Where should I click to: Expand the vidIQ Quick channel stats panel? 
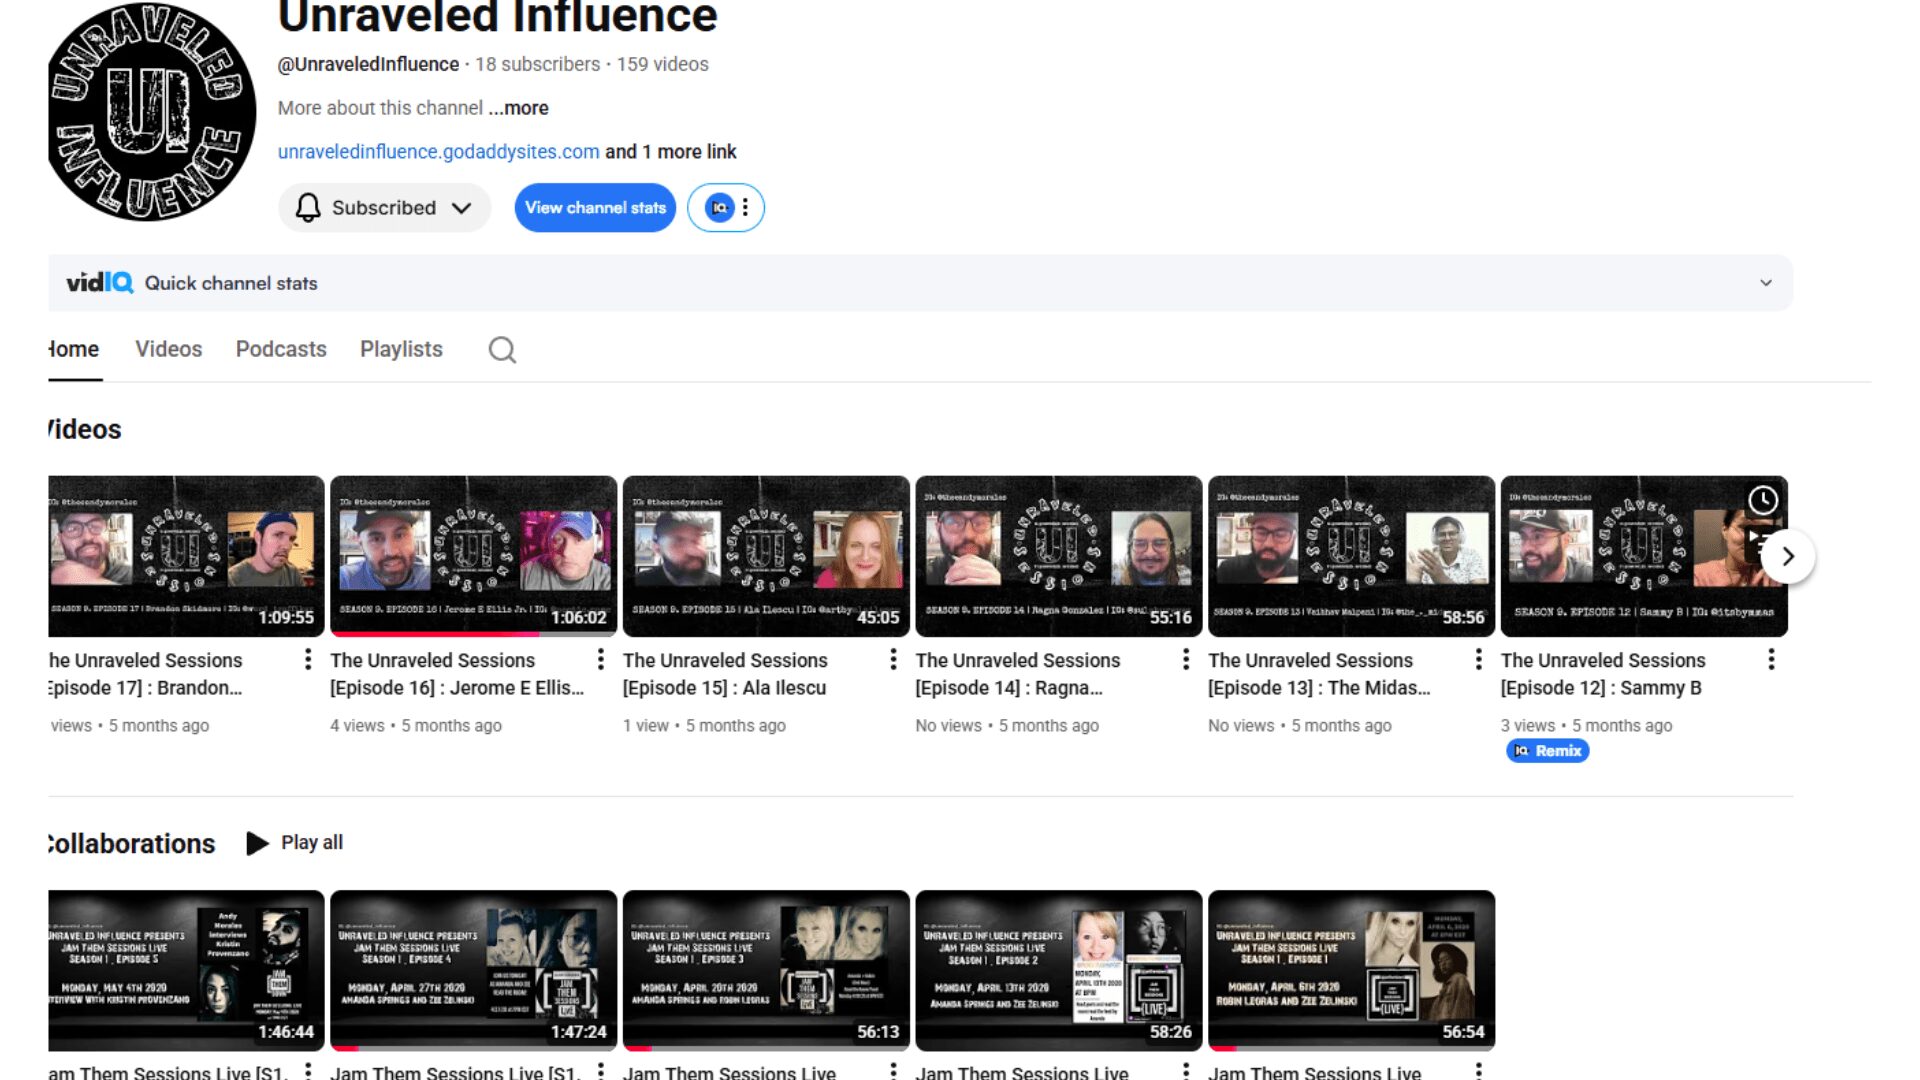[x=1765, y=283]
